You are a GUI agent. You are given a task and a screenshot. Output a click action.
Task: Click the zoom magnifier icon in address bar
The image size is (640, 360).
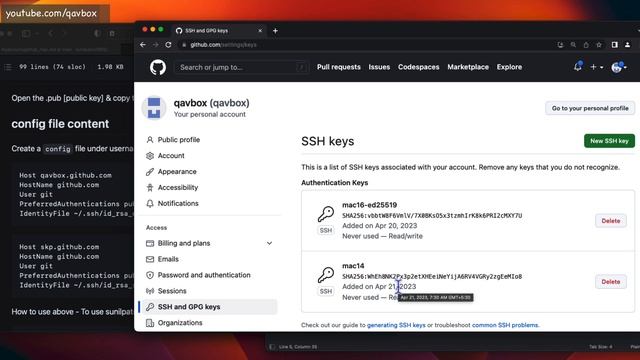point(573,45)
